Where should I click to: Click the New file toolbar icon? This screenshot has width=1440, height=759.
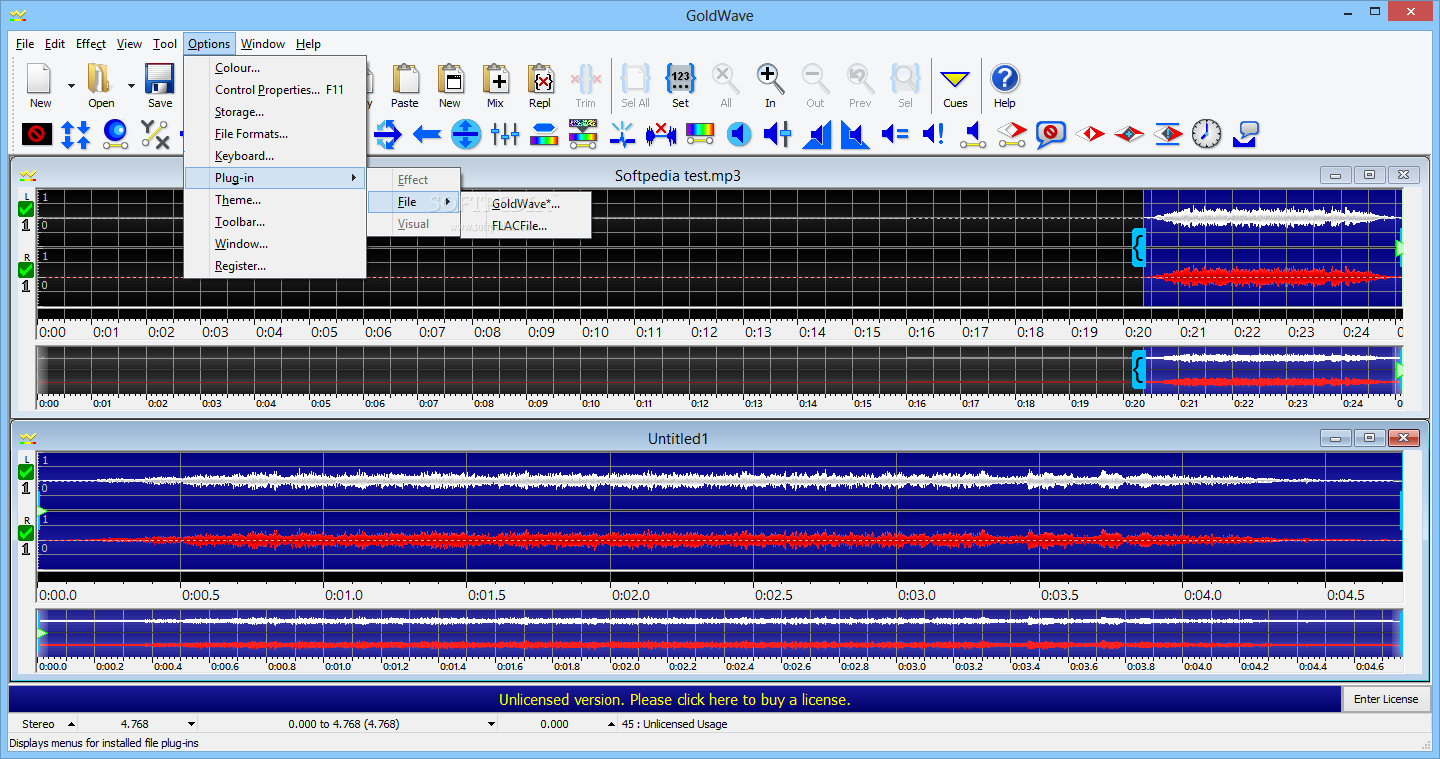[40, 78]
